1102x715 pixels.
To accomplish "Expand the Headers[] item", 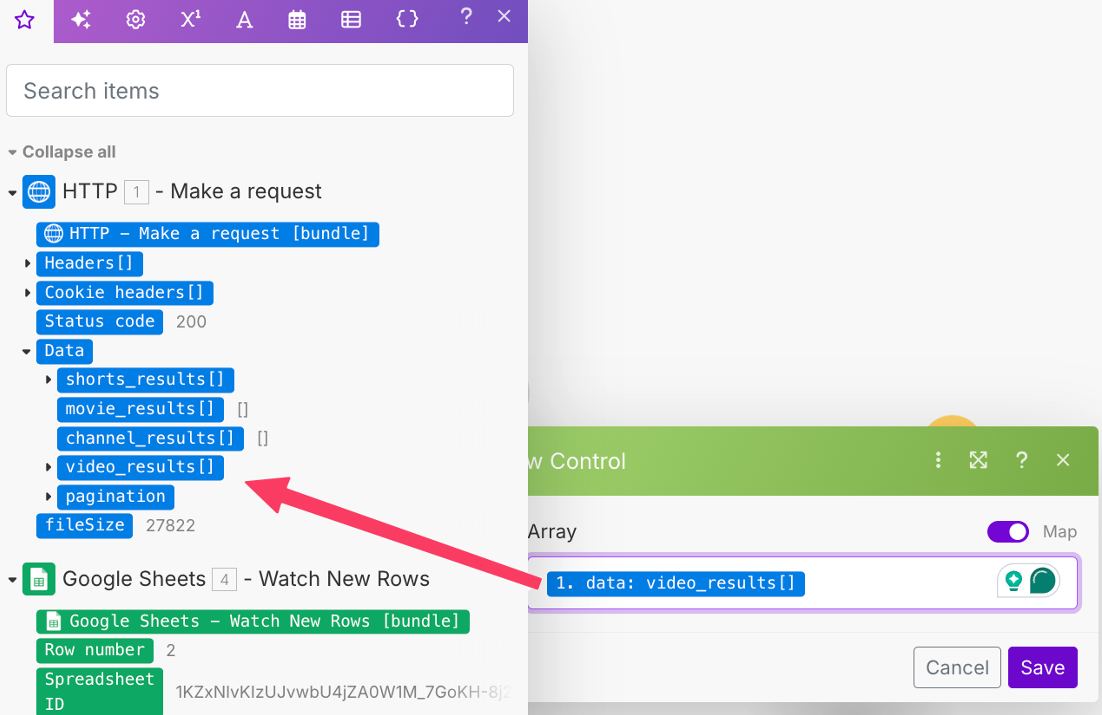I will click(27, 264).
